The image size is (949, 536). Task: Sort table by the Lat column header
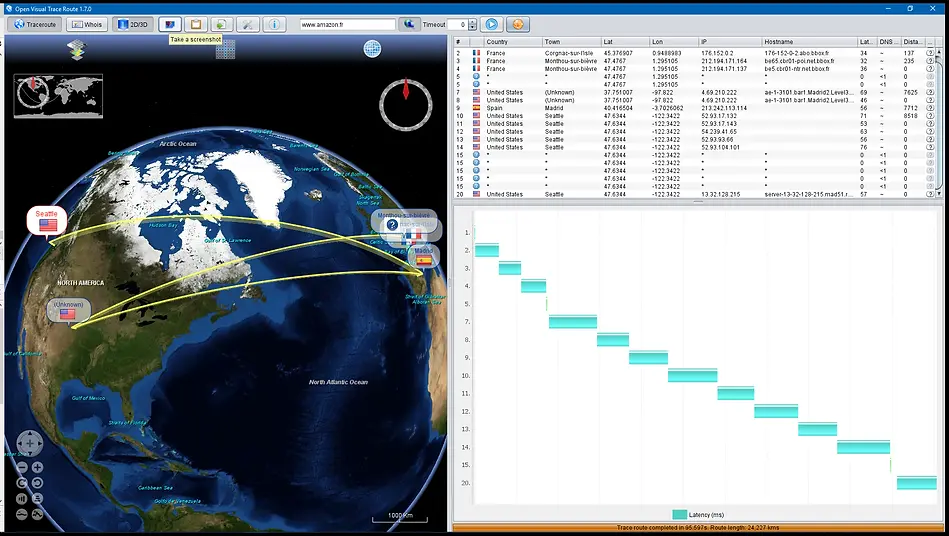625,42
